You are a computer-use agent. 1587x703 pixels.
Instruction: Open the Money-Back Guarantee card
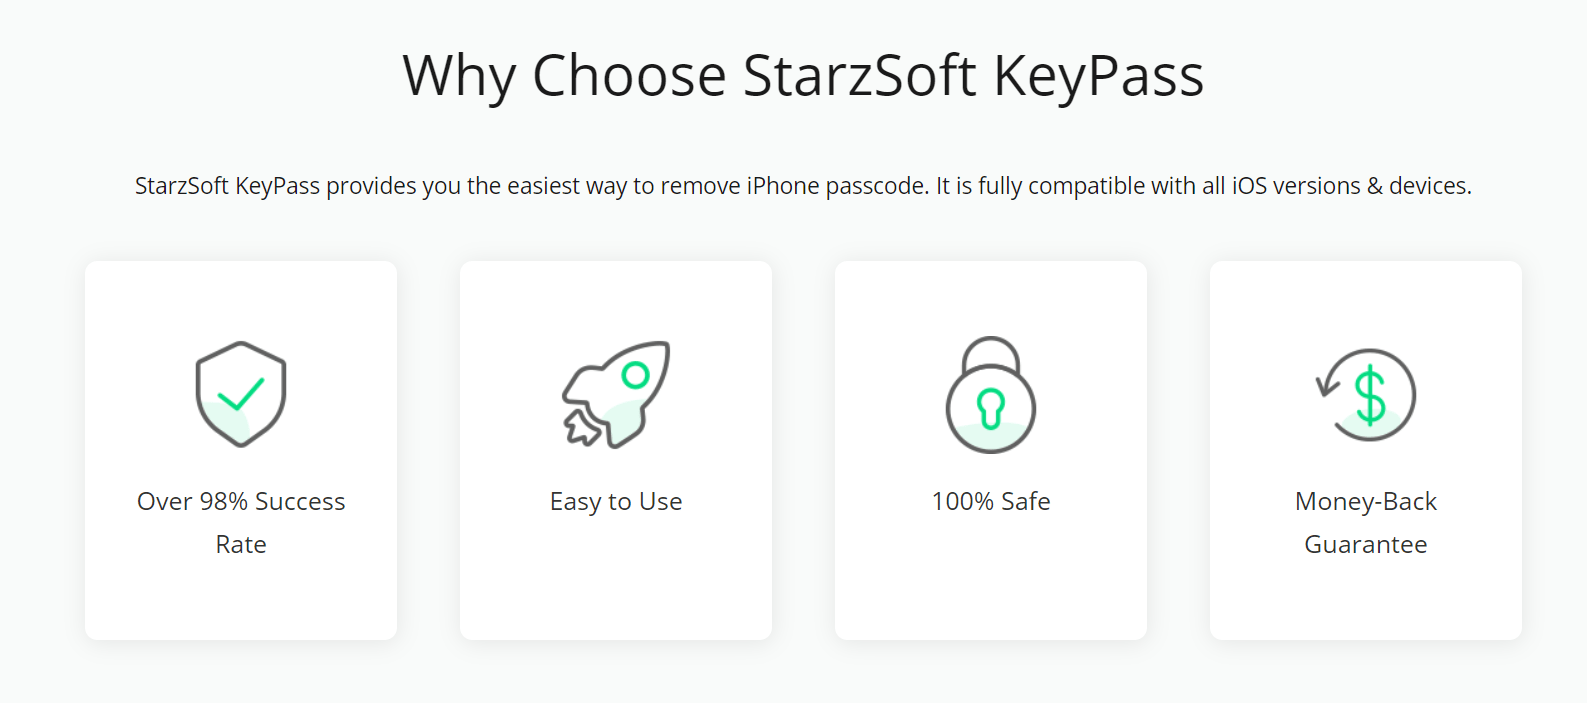click(x=1366, y=450)
